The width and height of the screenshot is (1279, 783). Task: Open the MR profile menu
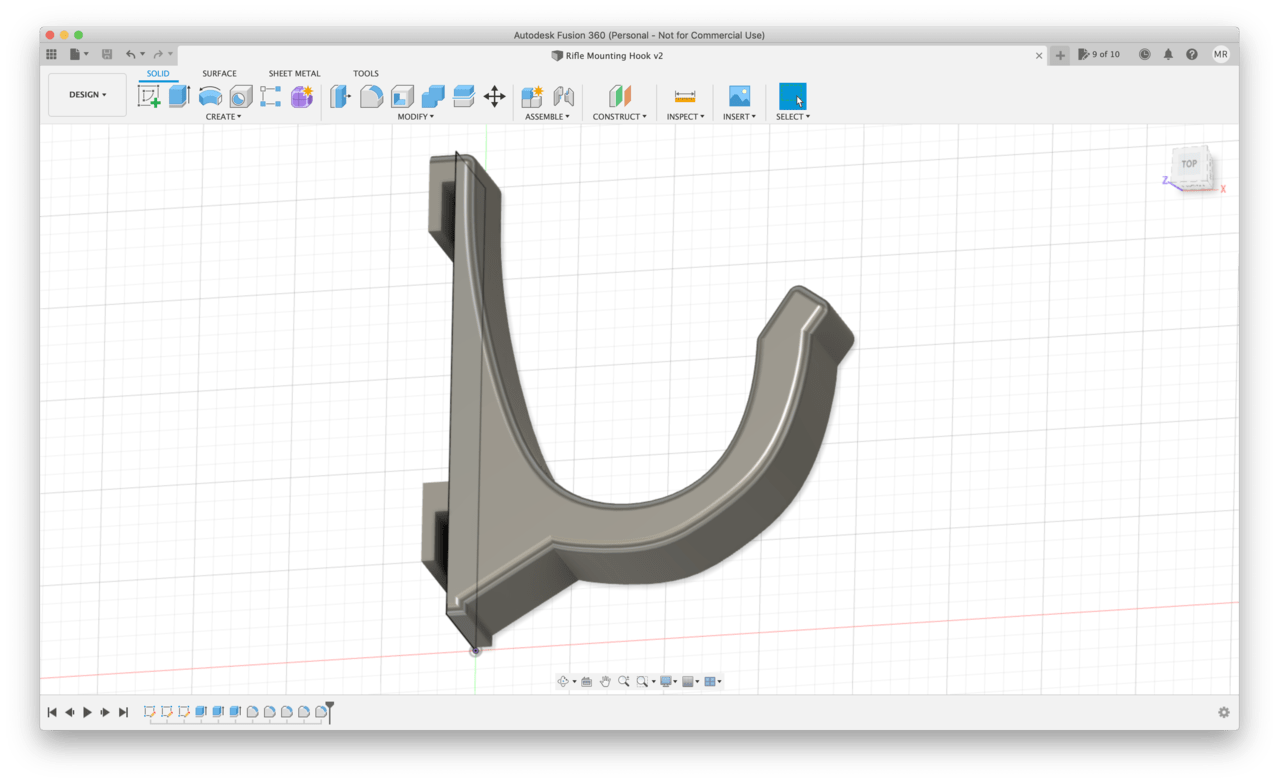[x=1221, y=55]
